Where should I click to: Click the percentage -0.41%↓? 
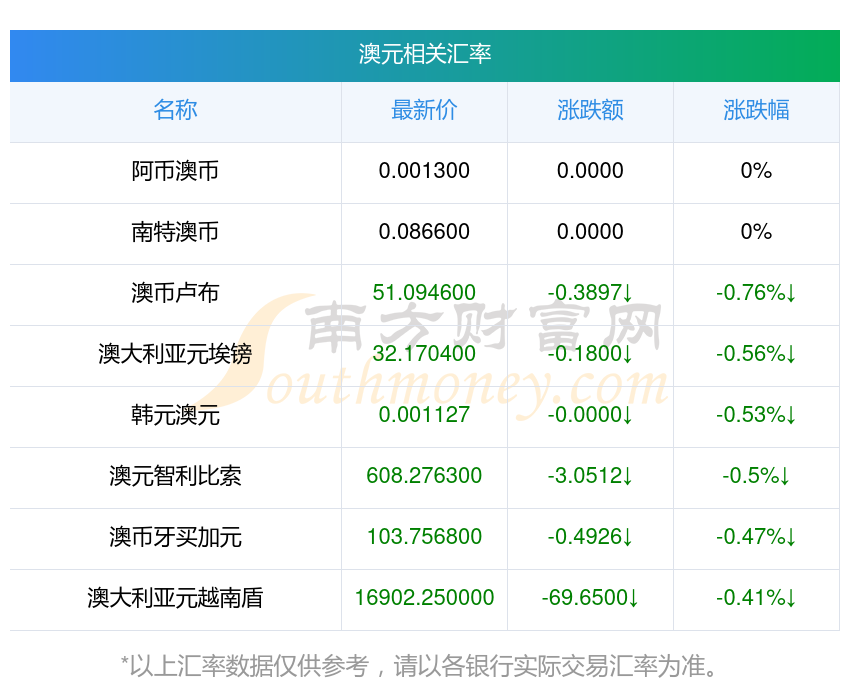point(756,598)
